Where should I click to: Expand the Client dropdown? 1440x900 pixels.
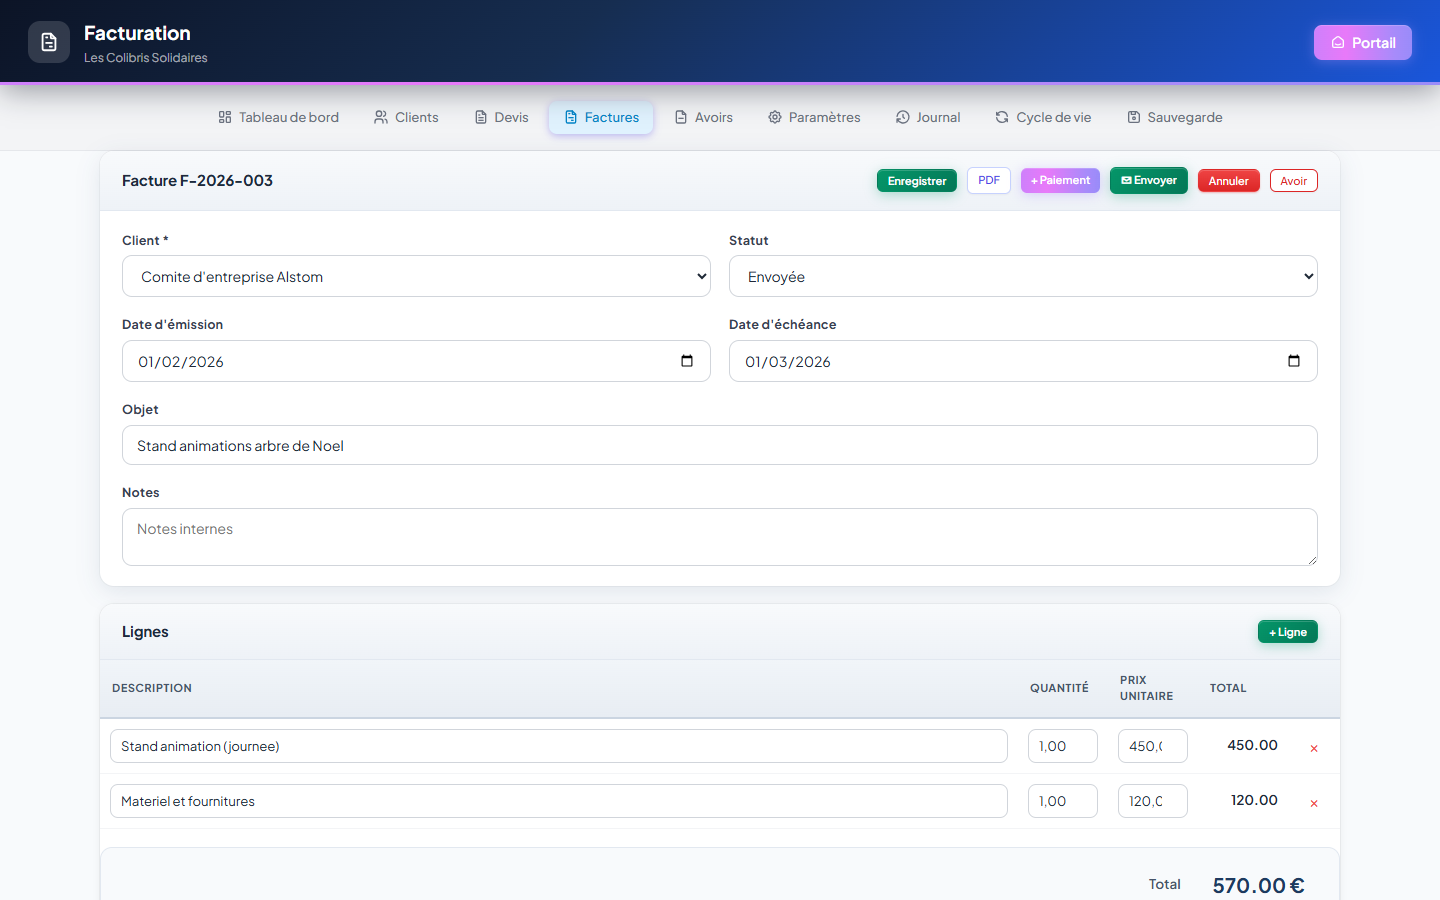416,276
